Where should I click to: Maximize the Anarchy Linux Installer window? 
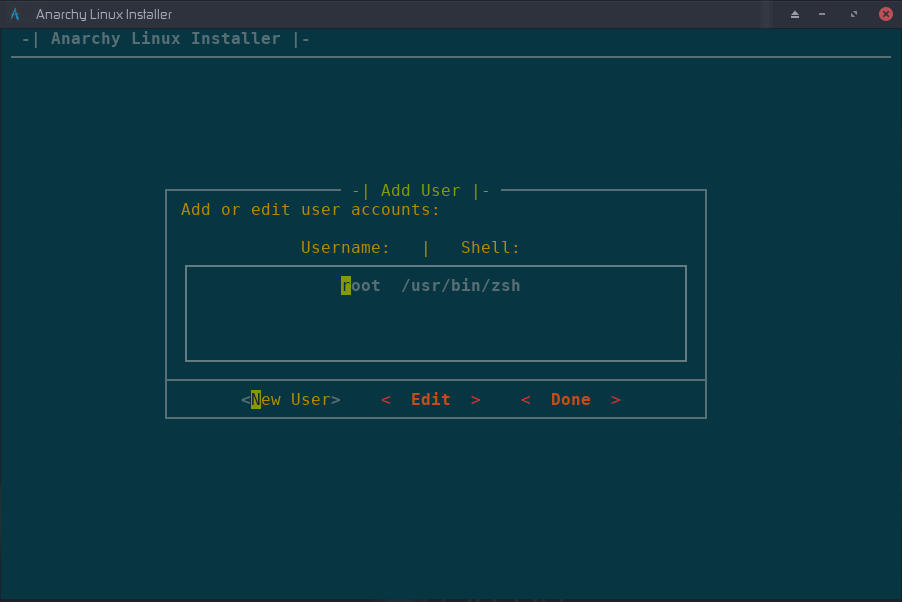point(854,14)
